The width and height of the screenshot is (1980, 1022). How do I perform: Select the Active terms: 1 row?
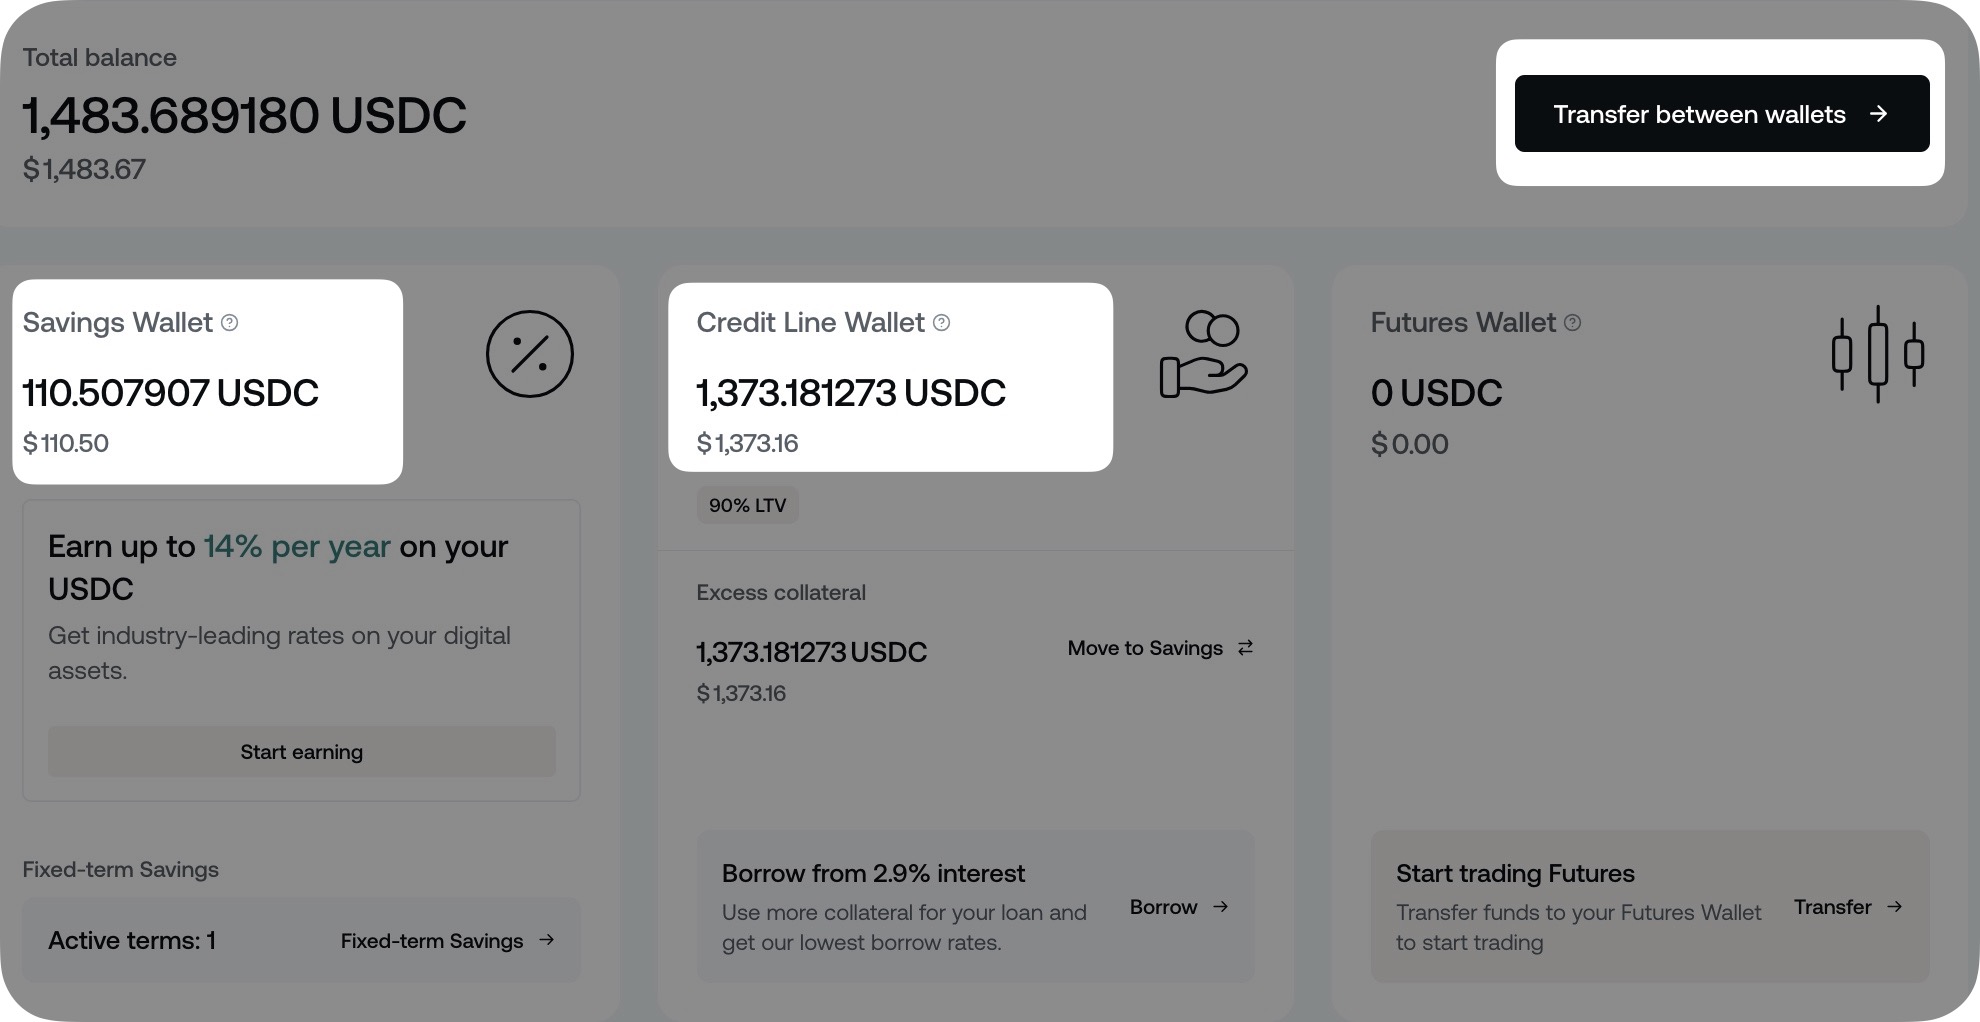point(132,940)
